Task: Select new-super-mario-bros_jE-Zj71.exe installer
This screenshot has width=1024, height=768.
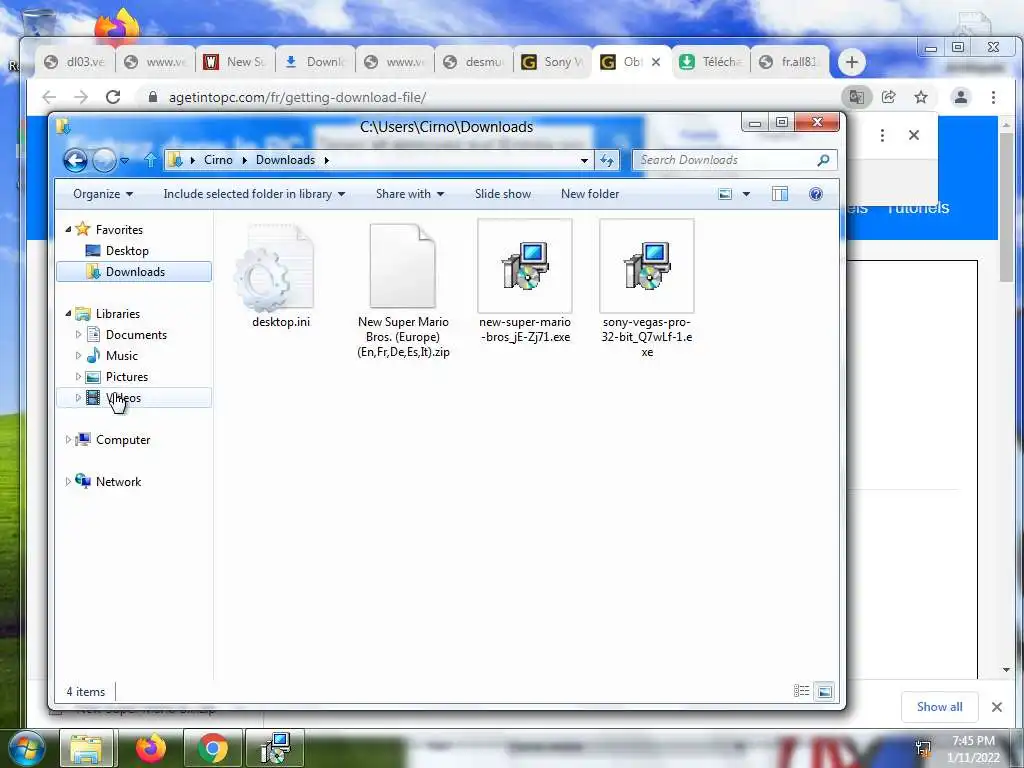Action: click(x=525, y=282)
